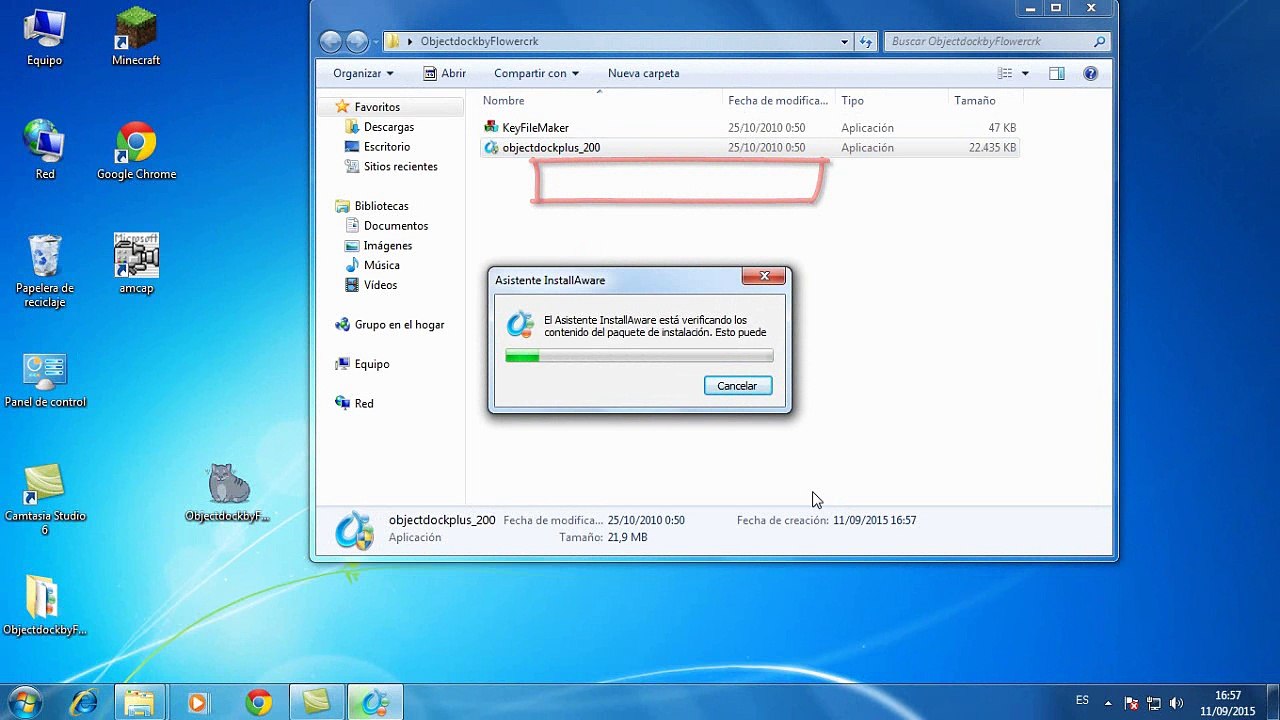Image resolution: width=1280 pixels, height=720 pixels.
Task: Select the ObjectdockbyF... folder on the desktop
Action: (45, 606)
